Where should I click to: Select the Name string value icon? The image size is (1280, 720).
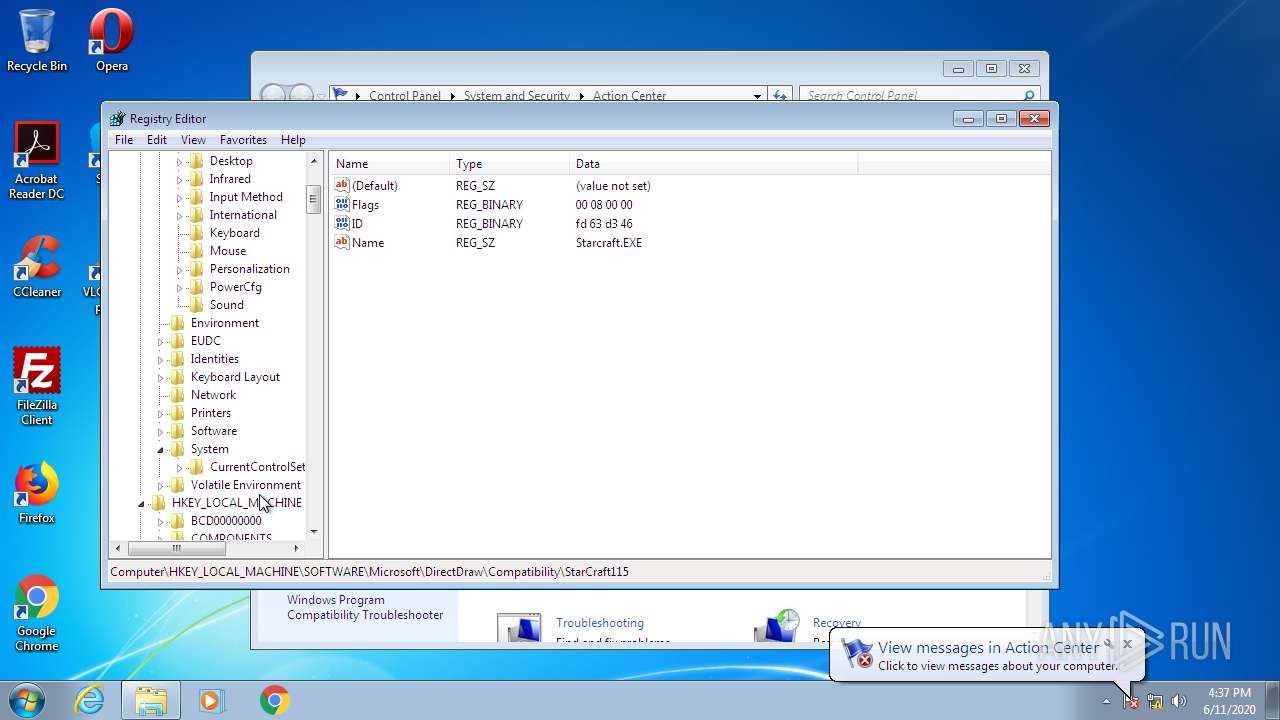[x=342, y=243]
